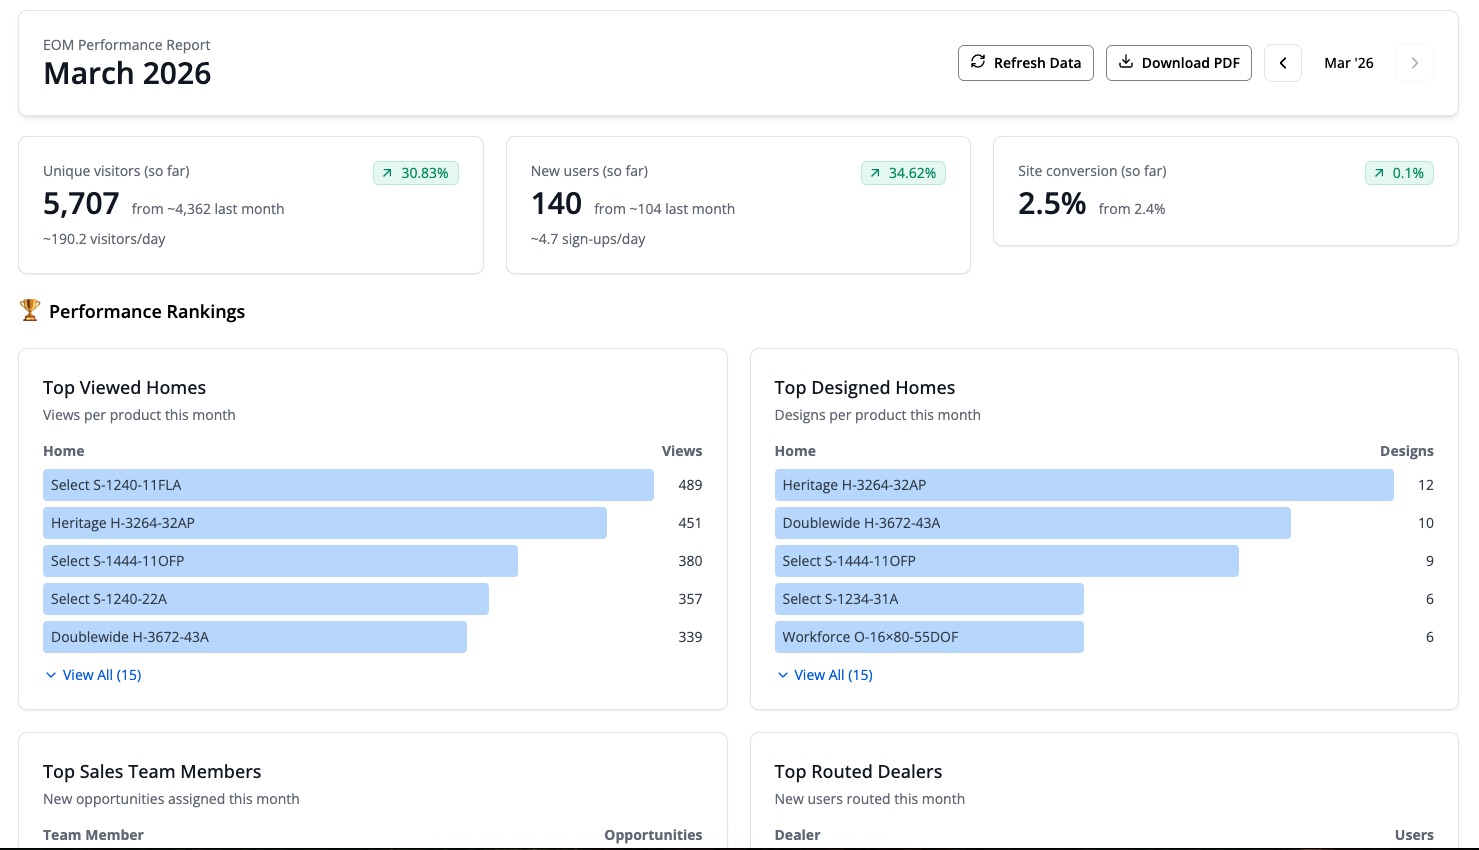Select the Select S-1234-31A designs bar
Image resolution: width=1479 pixels, height=850 pixels.
pyautogui.click(x=928, y=599)
